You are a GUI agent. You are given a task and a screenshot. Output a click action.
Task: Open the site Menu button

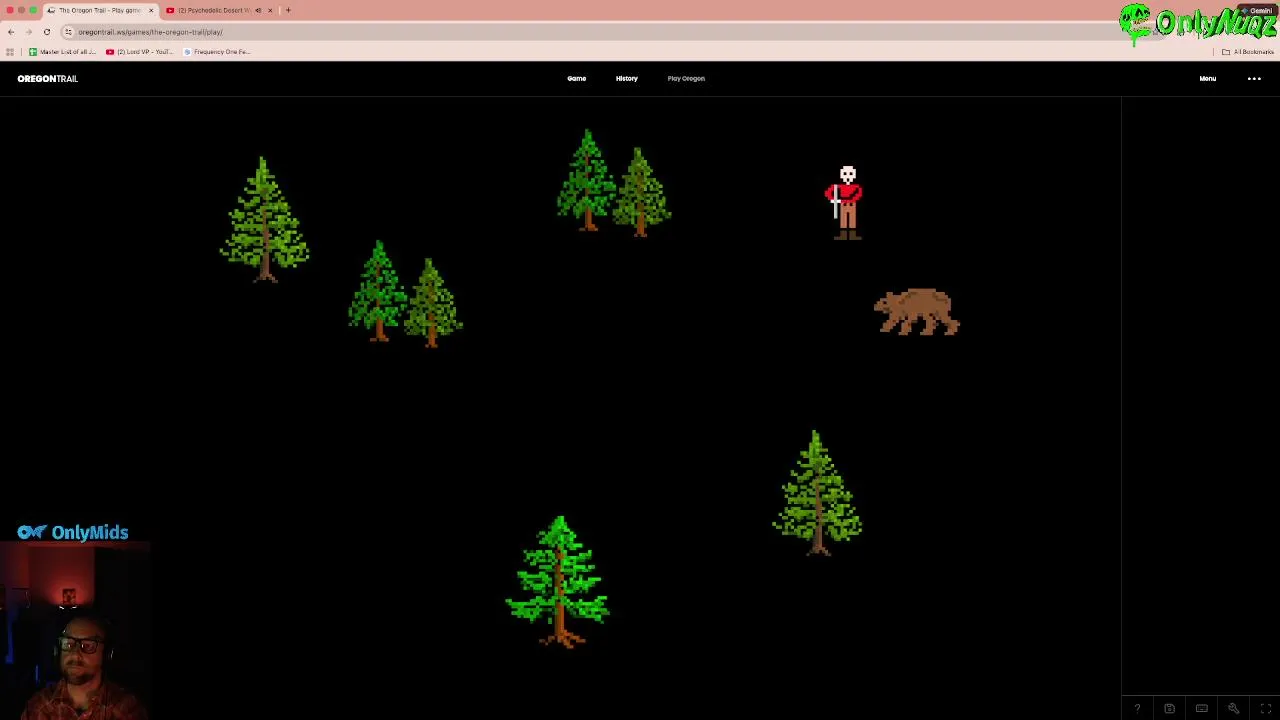tap(1208, 78)
